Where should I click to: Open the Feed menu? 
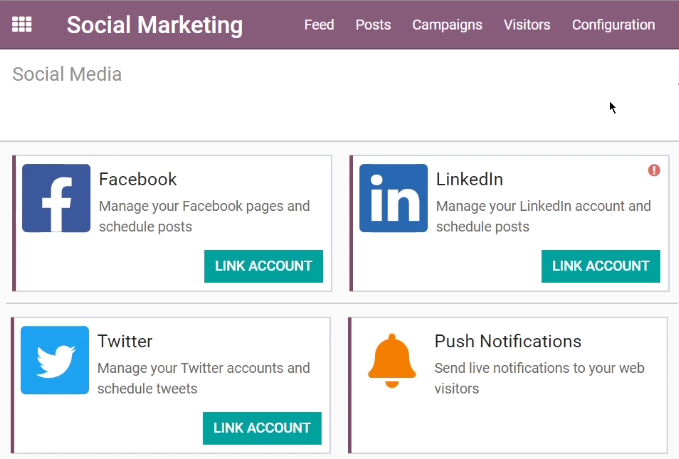[319, 25]
